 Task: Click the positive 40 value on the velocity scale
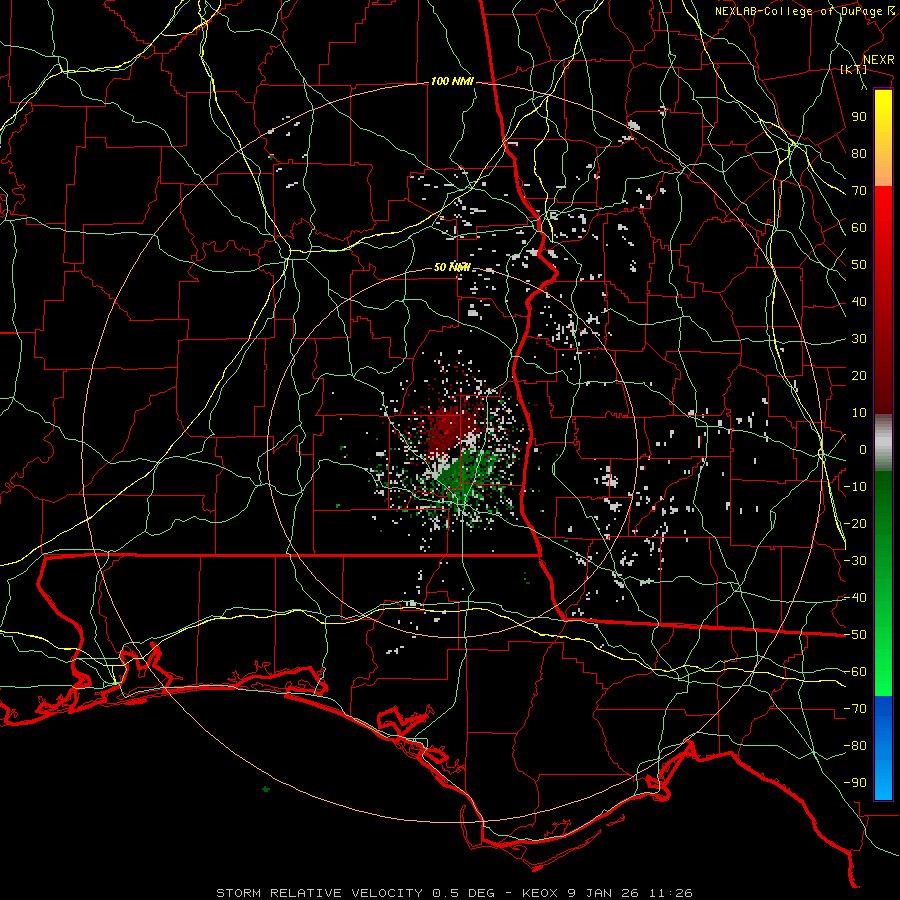click(859, 302)
